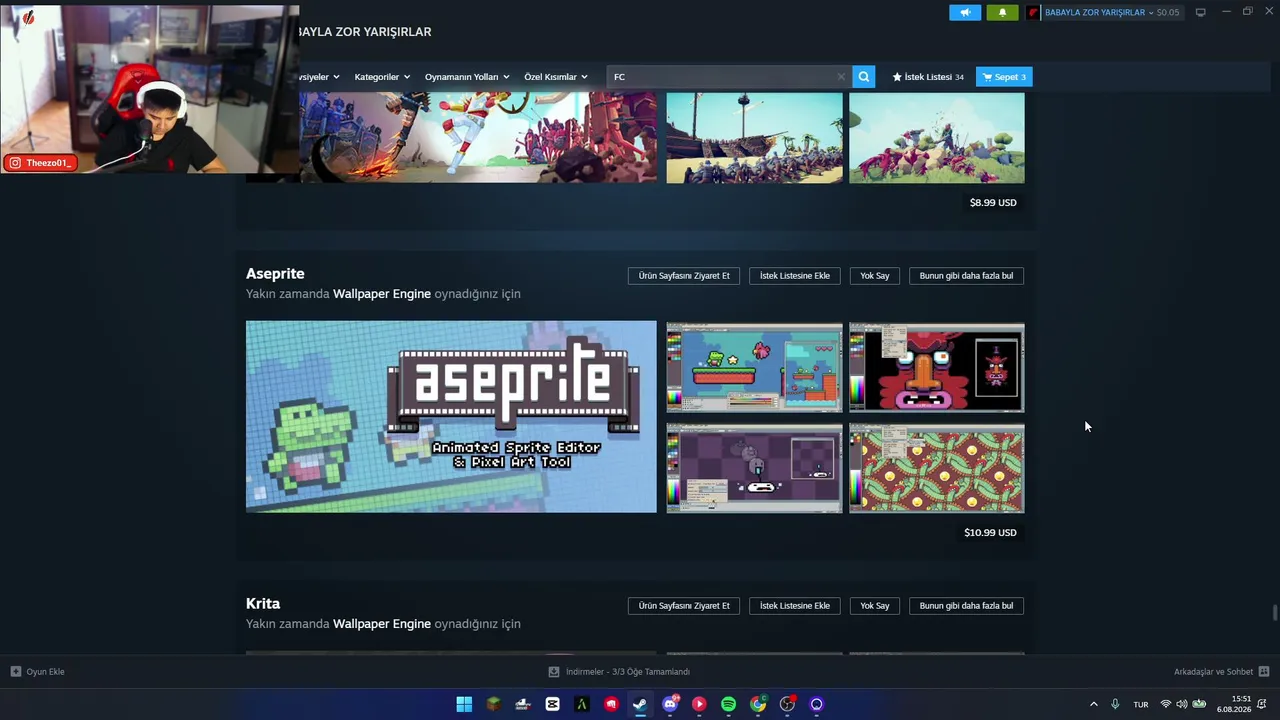The width and height of the screenshot is (1280, 720).
Task: Open Arkadaşlar ve Sohbet label
Action: point(1213,672)
